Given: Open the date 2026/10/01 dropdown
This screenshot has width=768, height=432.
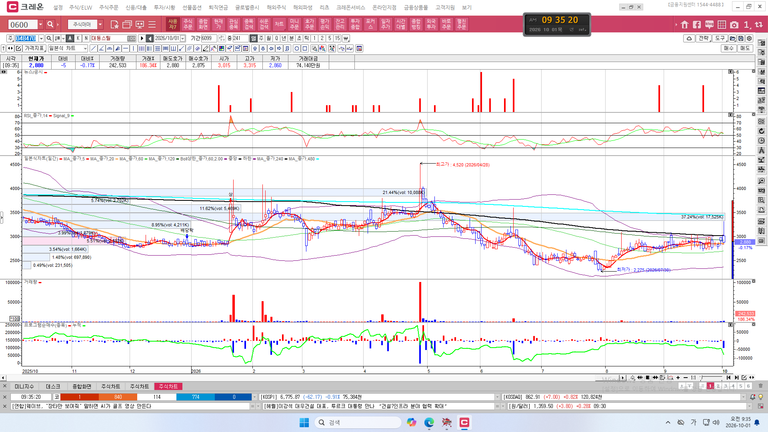Looking at the screenshot, I should pos(183,38).
